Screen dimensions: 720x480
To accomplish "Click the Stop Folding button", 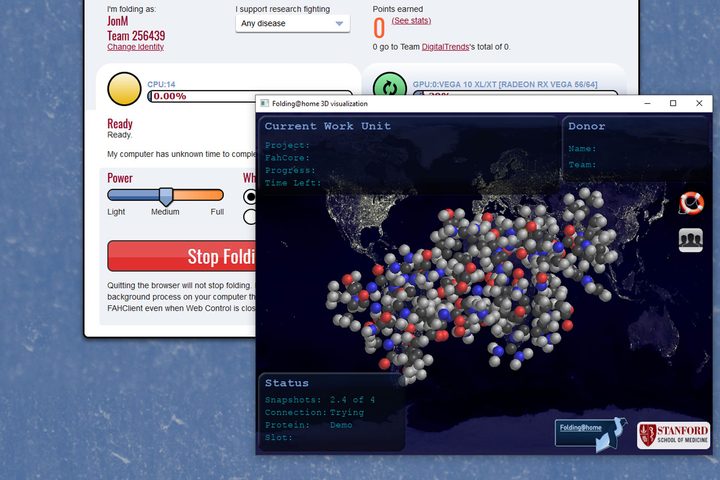I will pos(182,256).
